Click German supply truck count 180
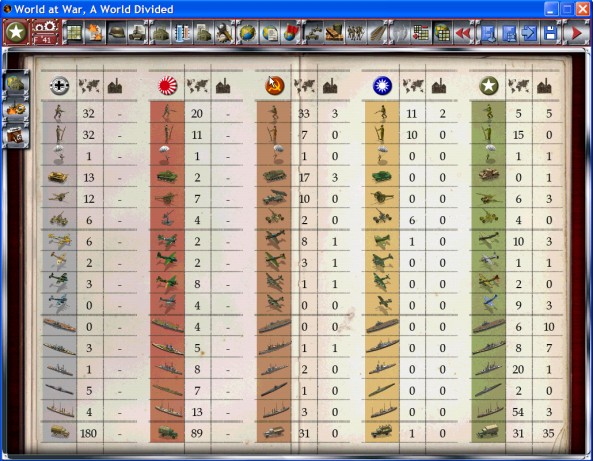593x461 pixels. [88, 433]
